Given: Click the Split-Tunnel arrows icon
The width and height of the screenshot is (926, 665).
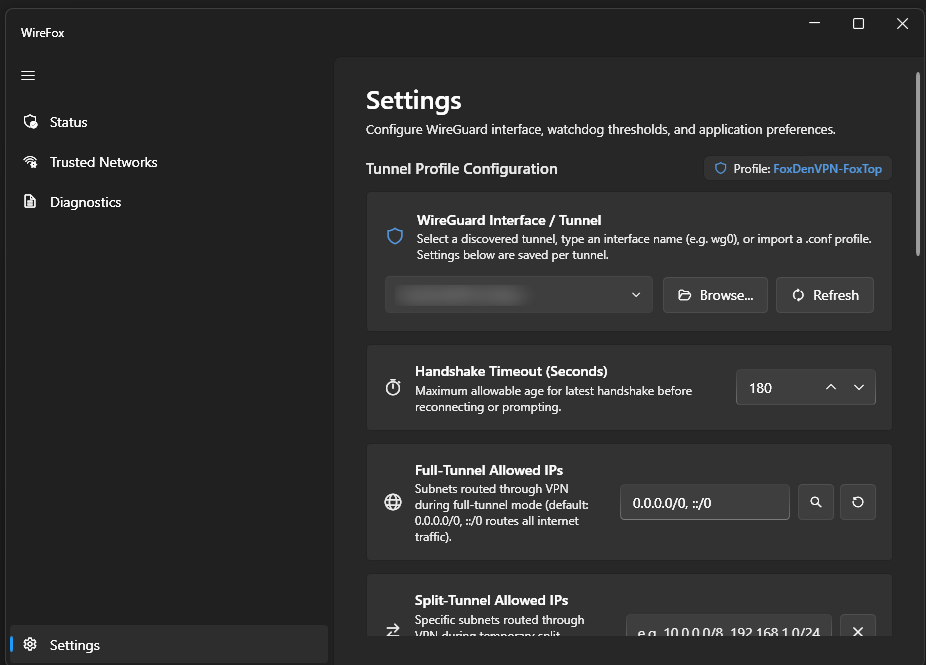Looking at the screenshot, I should coord(393,630).
